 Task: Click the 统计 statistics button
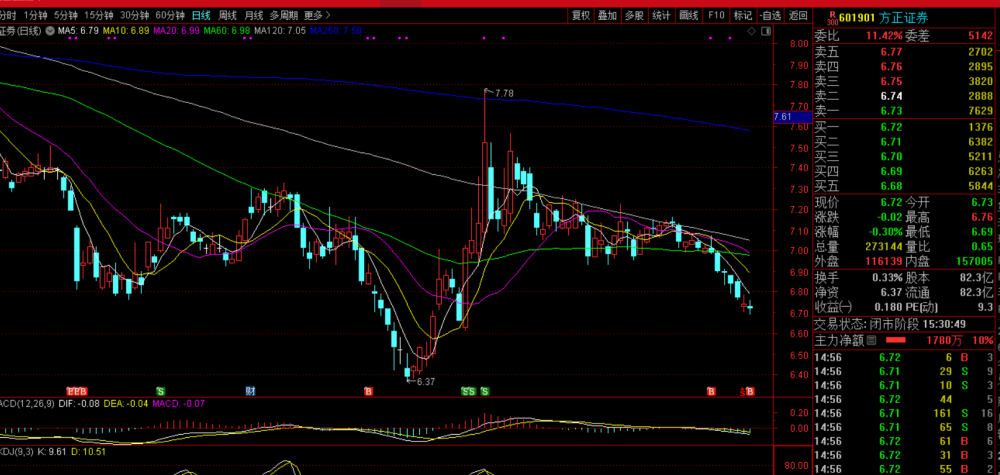pyautogui.click(x=661, y=15)
